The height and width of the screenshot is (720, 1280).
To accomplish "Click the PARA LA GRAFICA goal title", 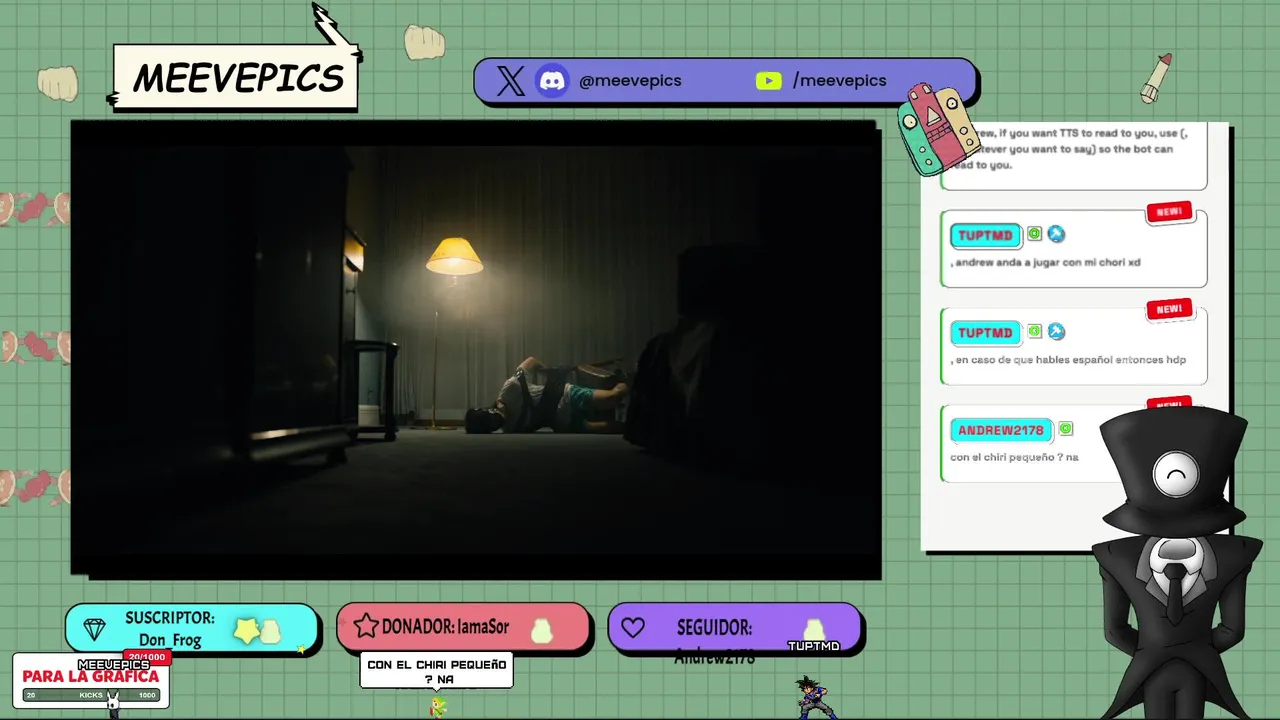I will [x=91, y=676].
